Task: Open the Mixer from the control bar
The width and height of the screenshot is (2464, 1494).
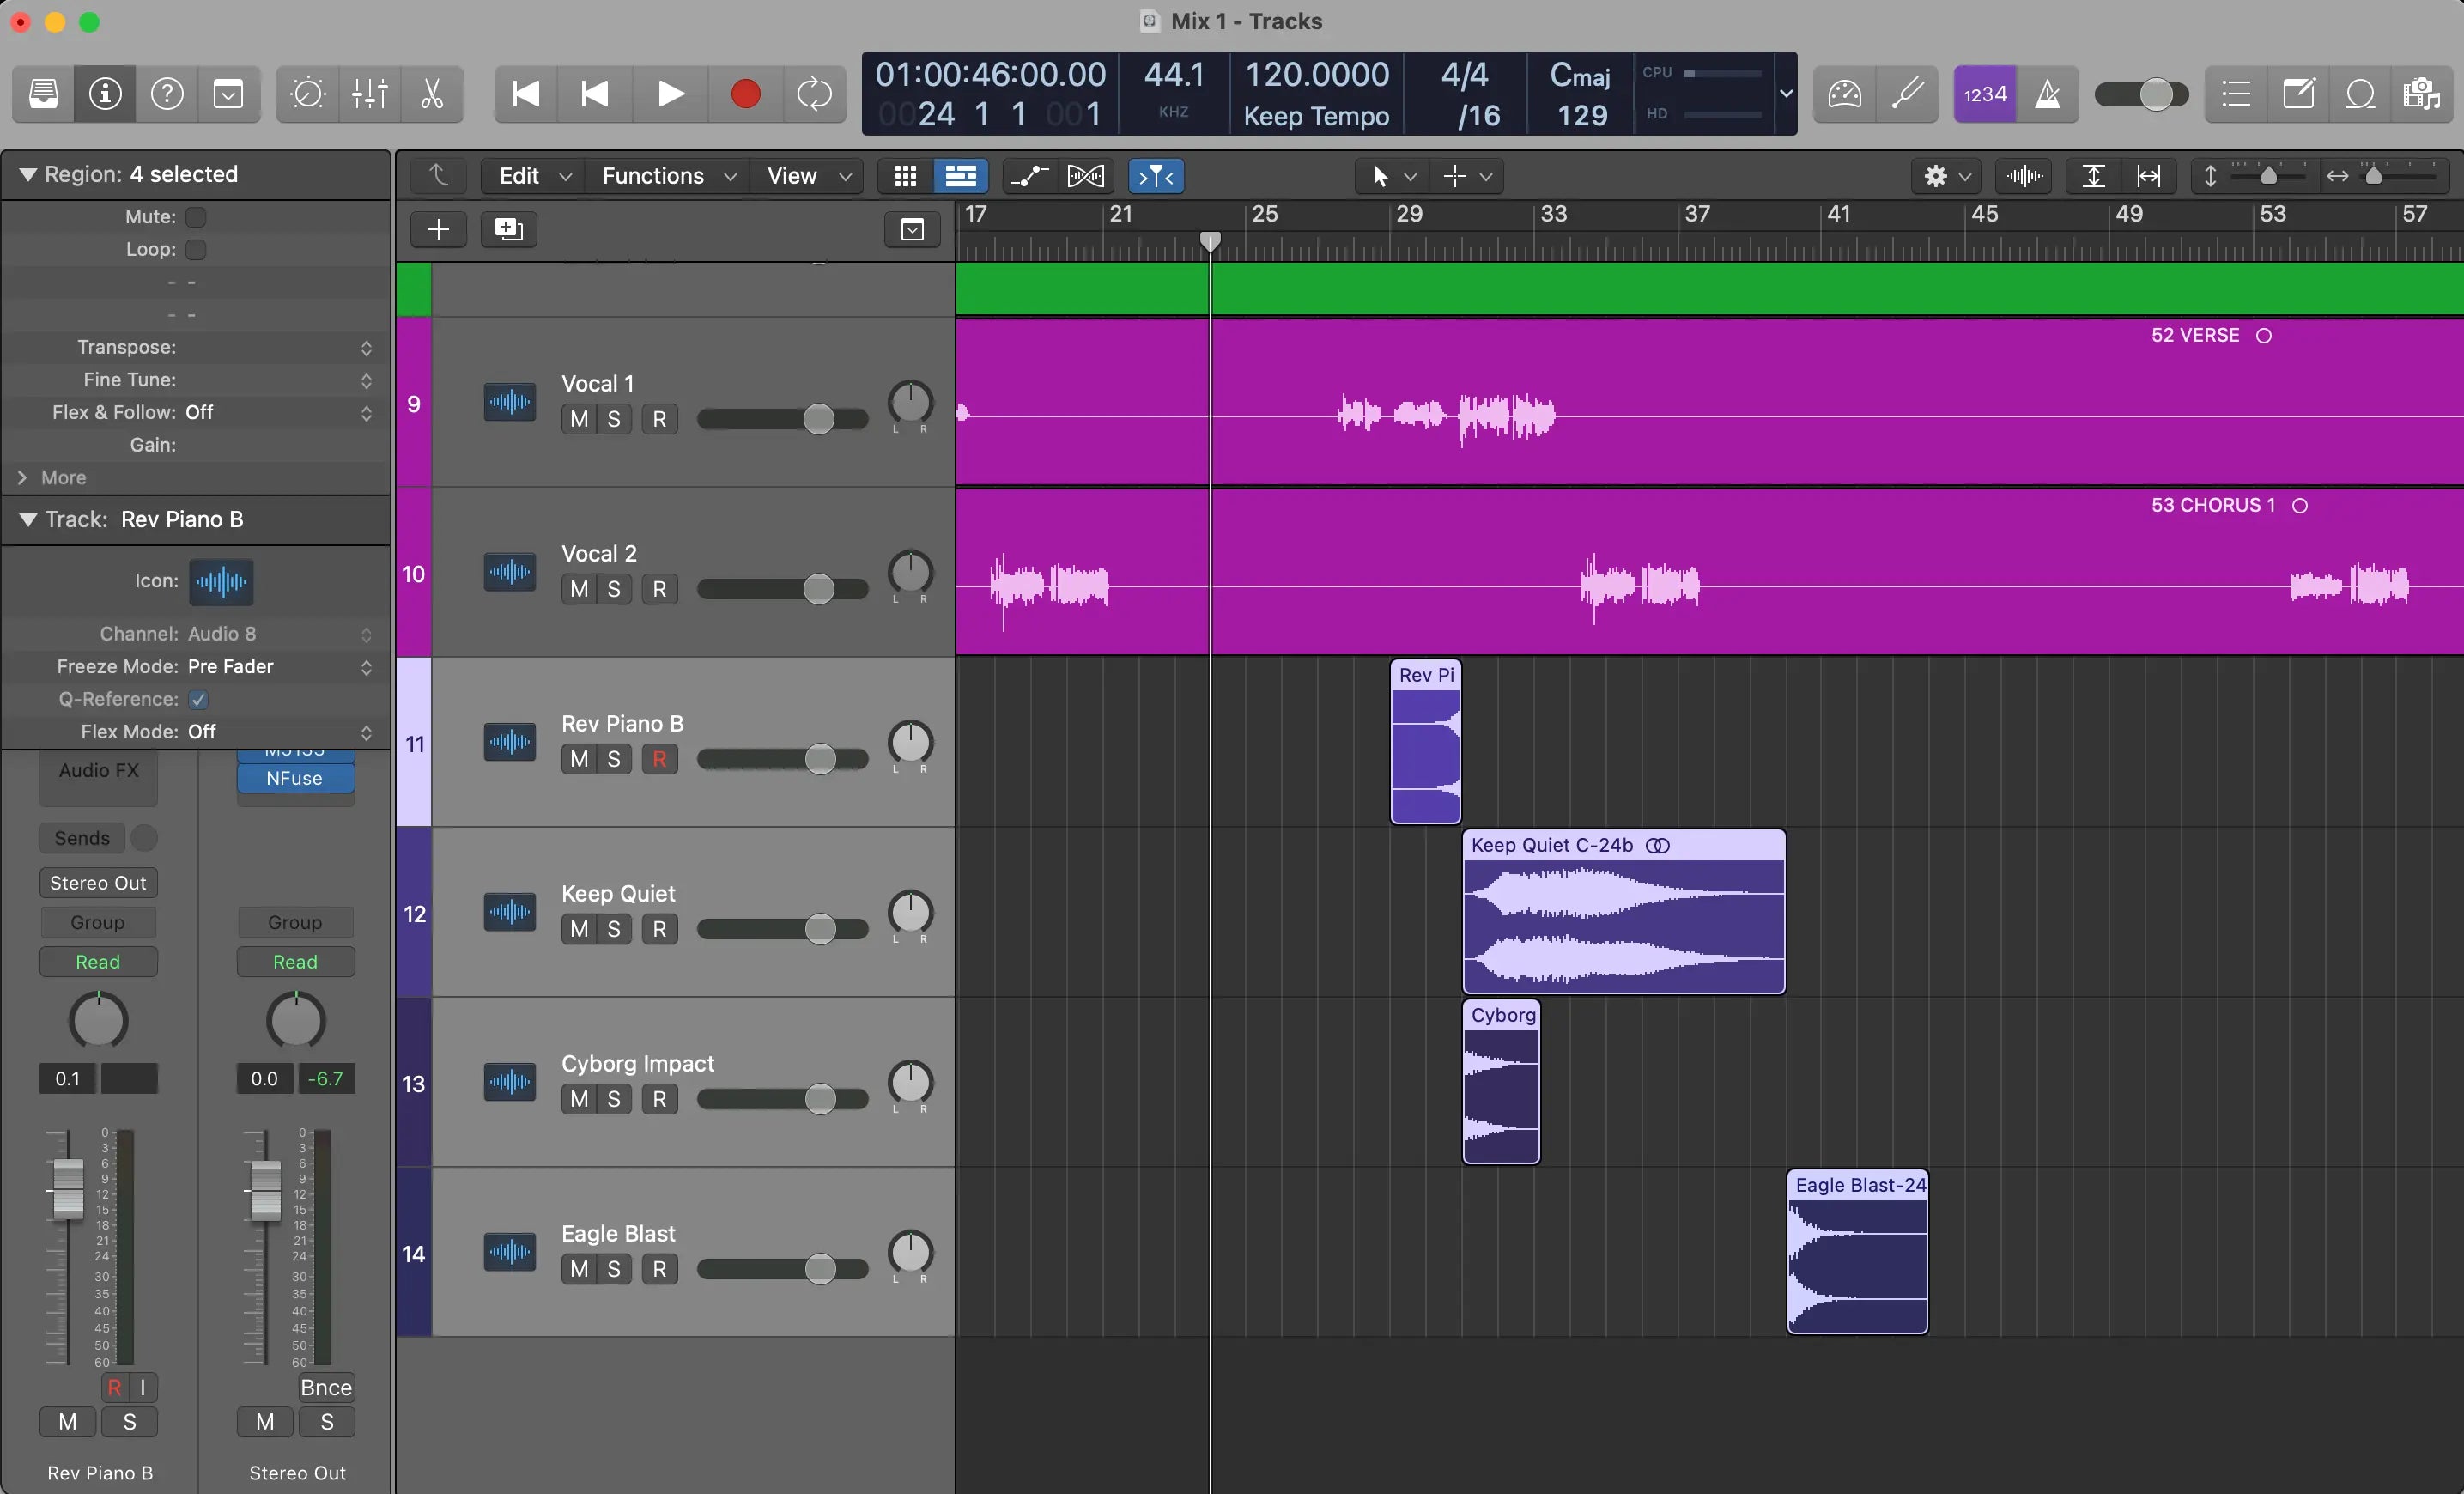Action: (369, 94)
